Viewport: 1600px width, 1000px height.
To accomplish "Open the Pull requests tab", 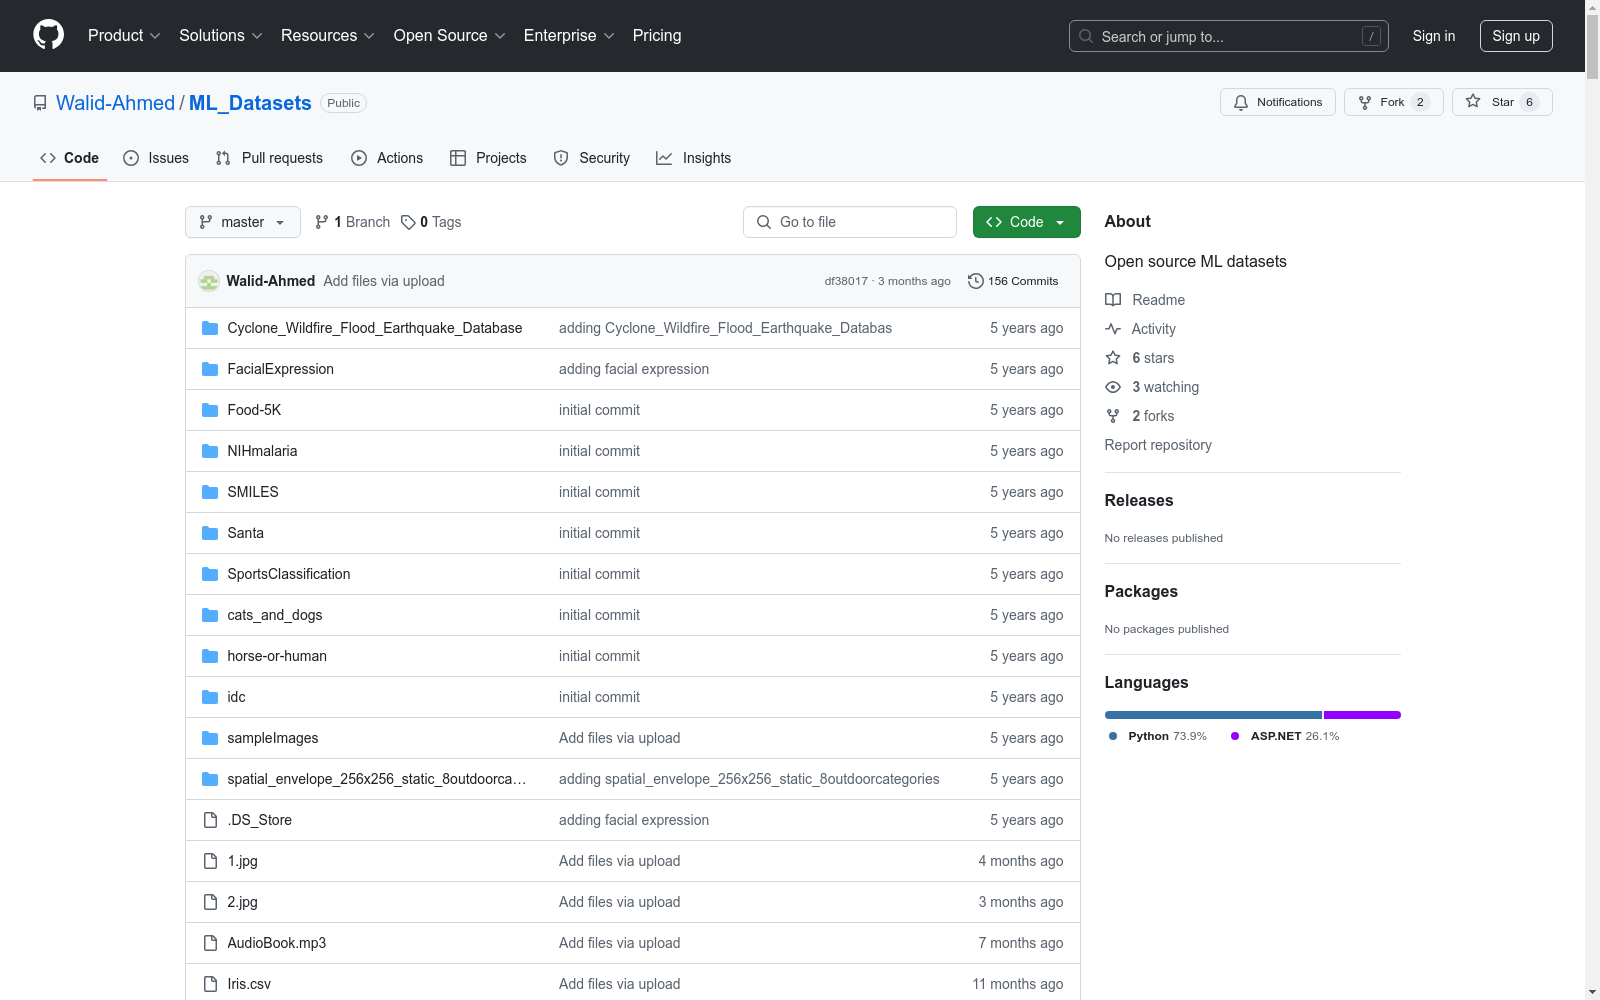I will (x=269, y=158).
